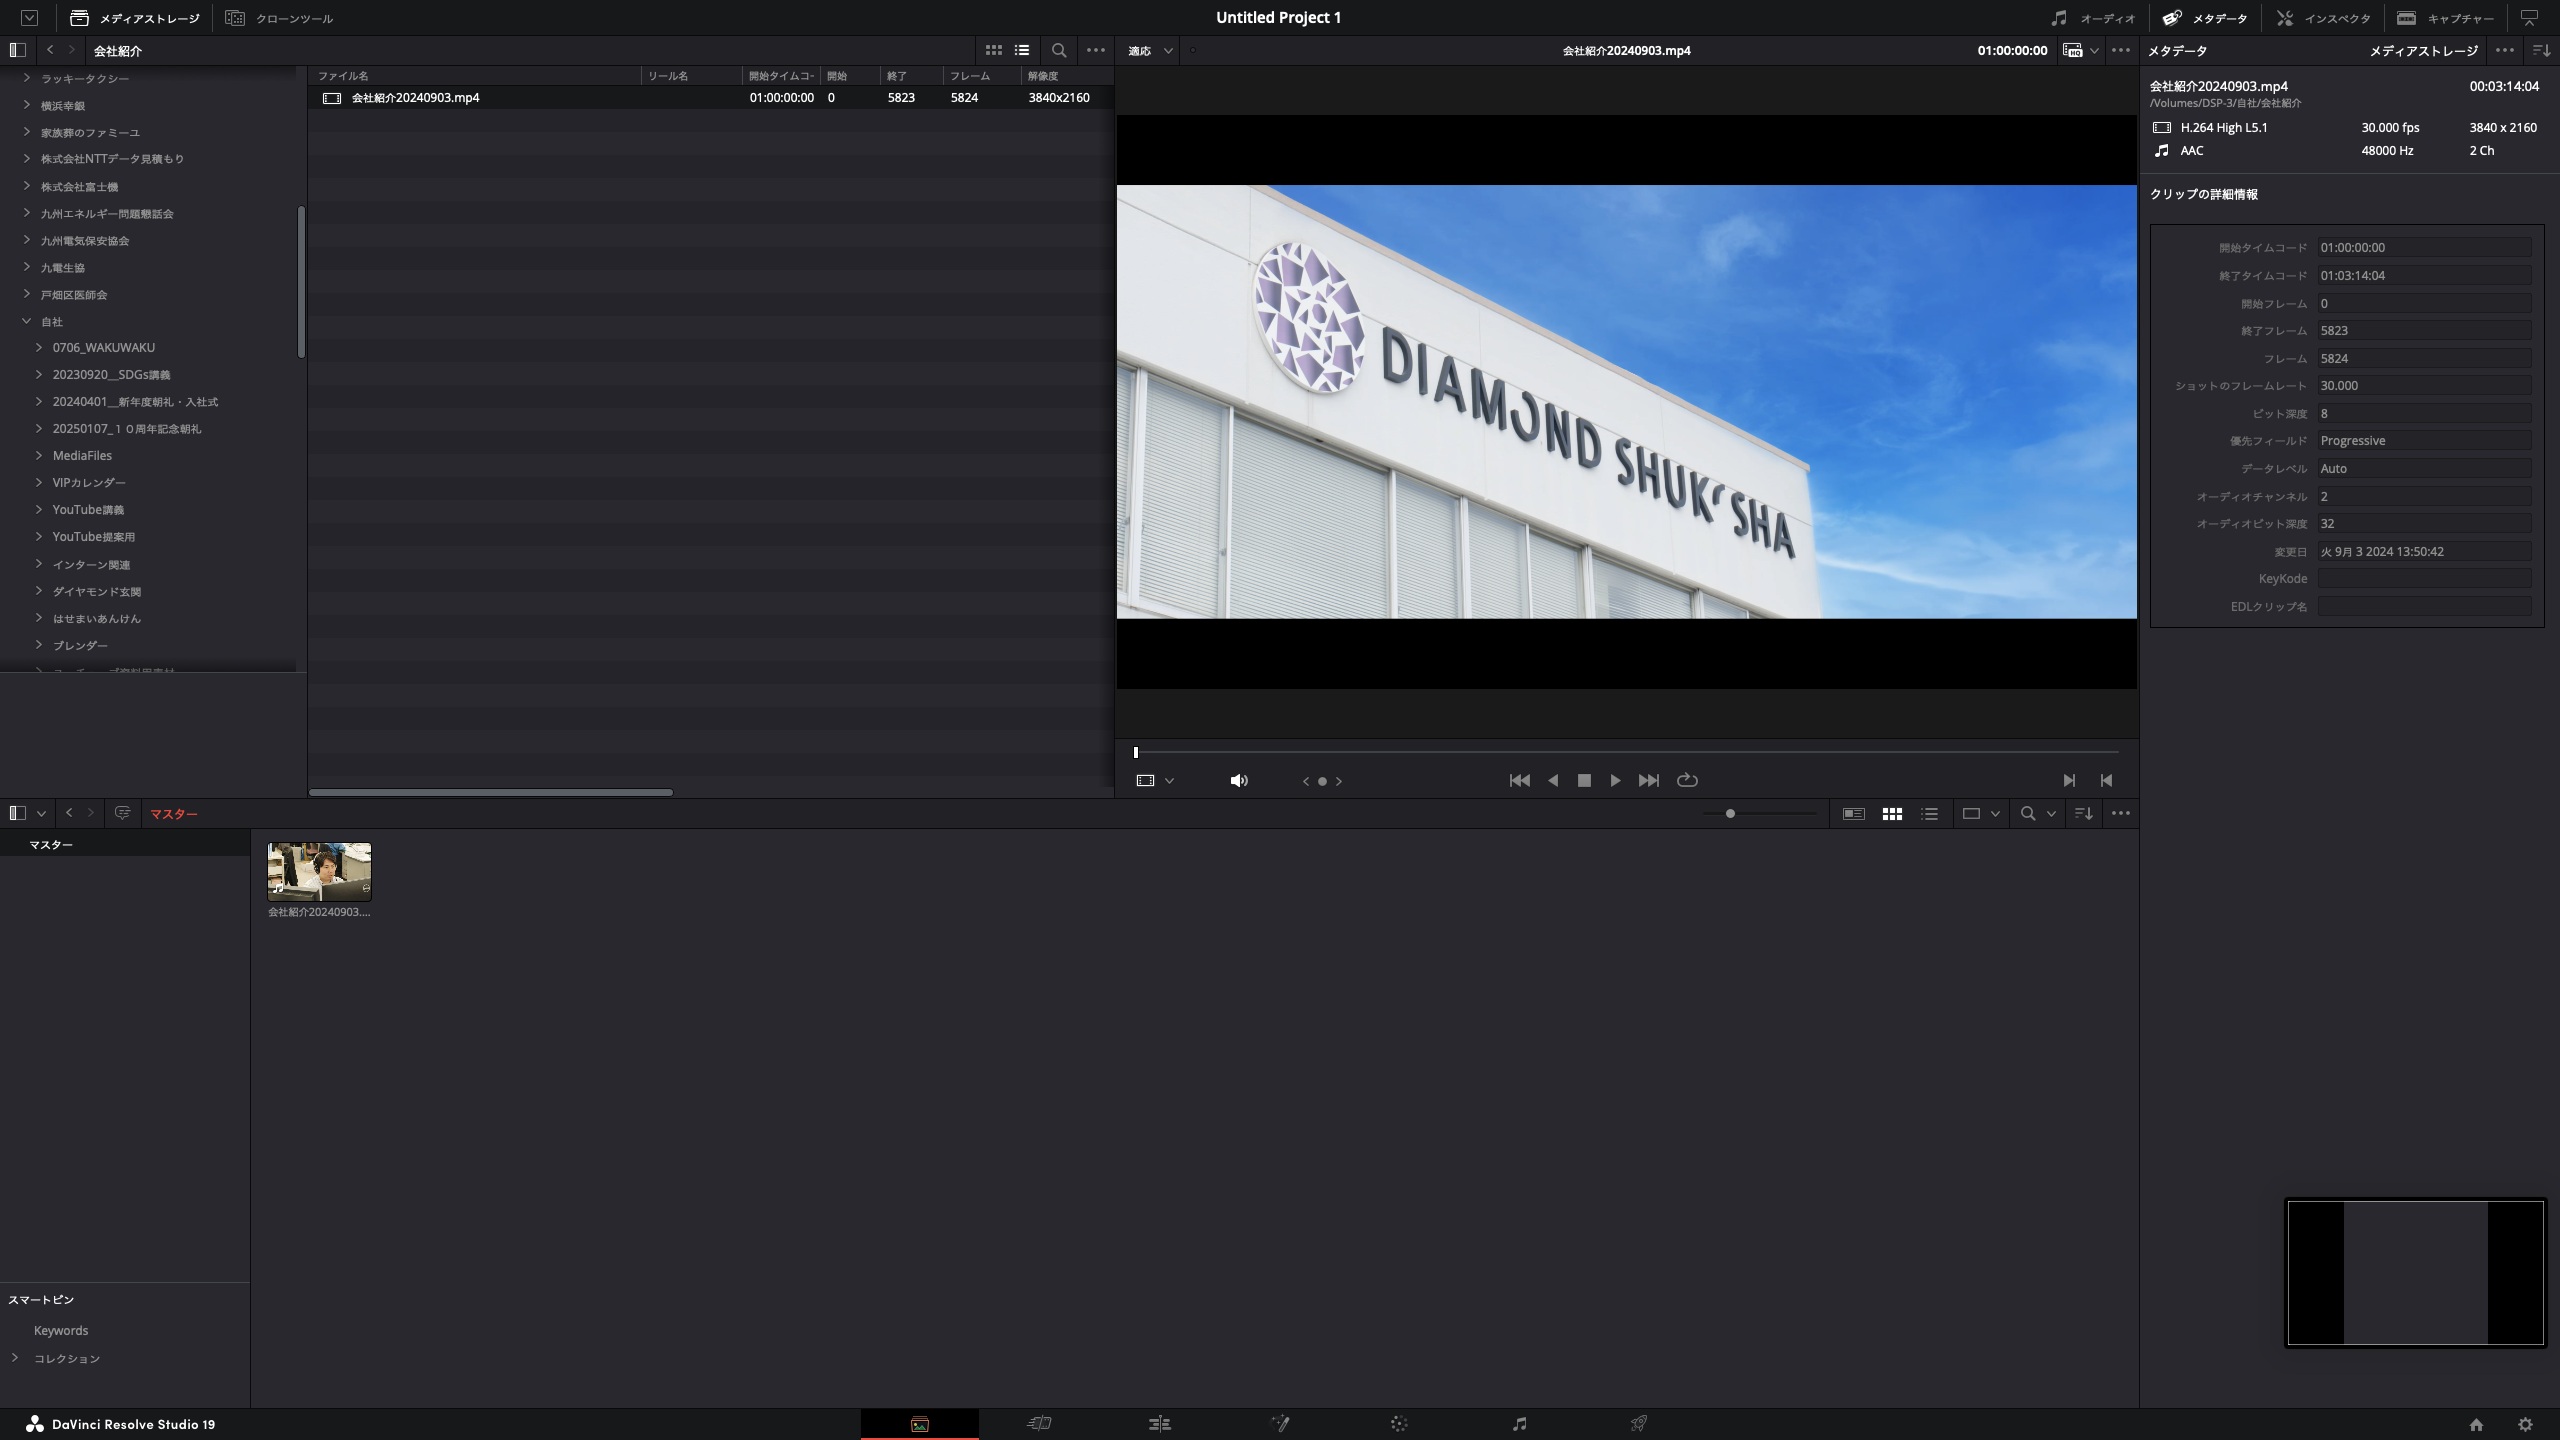Open the クローンツール panel
This screenshot has width=2560, height=1440.
pyautogui.click(x=279, y=18)
